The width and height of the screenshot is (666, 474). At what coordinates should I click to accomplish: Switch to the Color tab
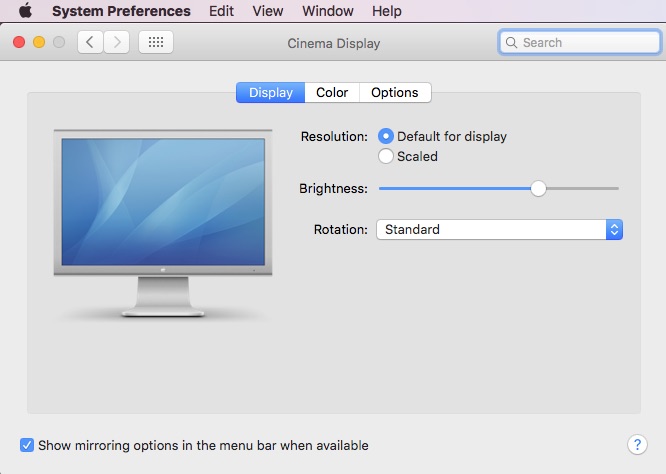332,93
